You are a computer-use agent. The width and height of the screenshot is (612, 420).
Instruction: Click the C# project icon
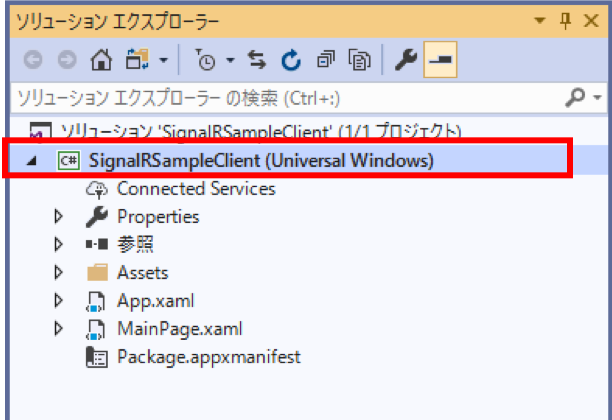tap(69, 160)
